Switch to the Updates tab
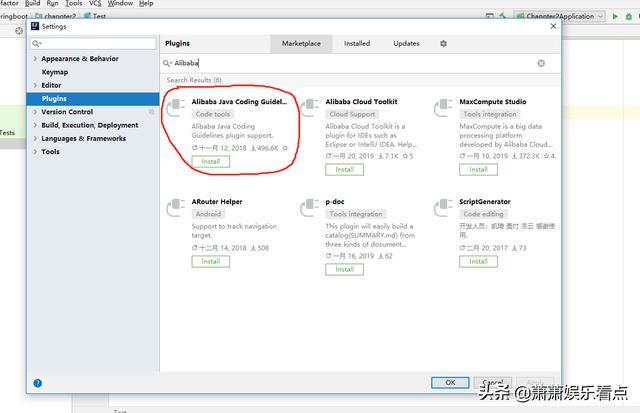This screenshot has width=640, height=413. [x=406, y=43]
